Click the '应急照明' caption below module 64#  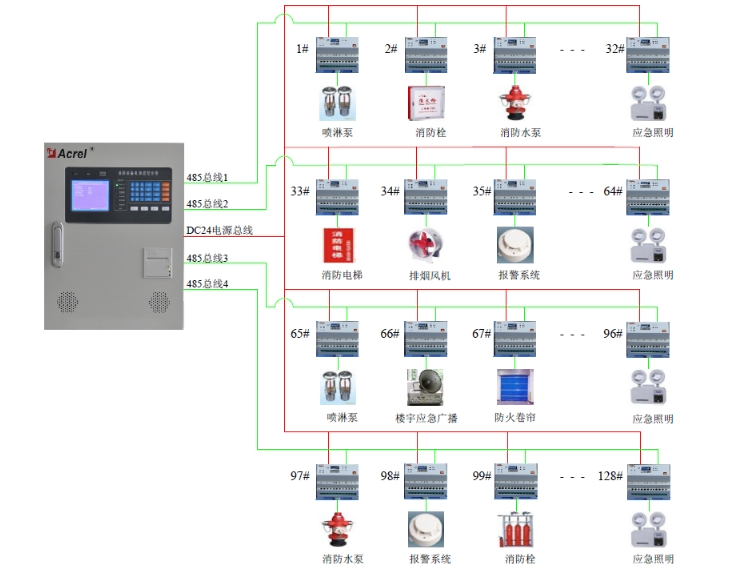coord(653,275)
